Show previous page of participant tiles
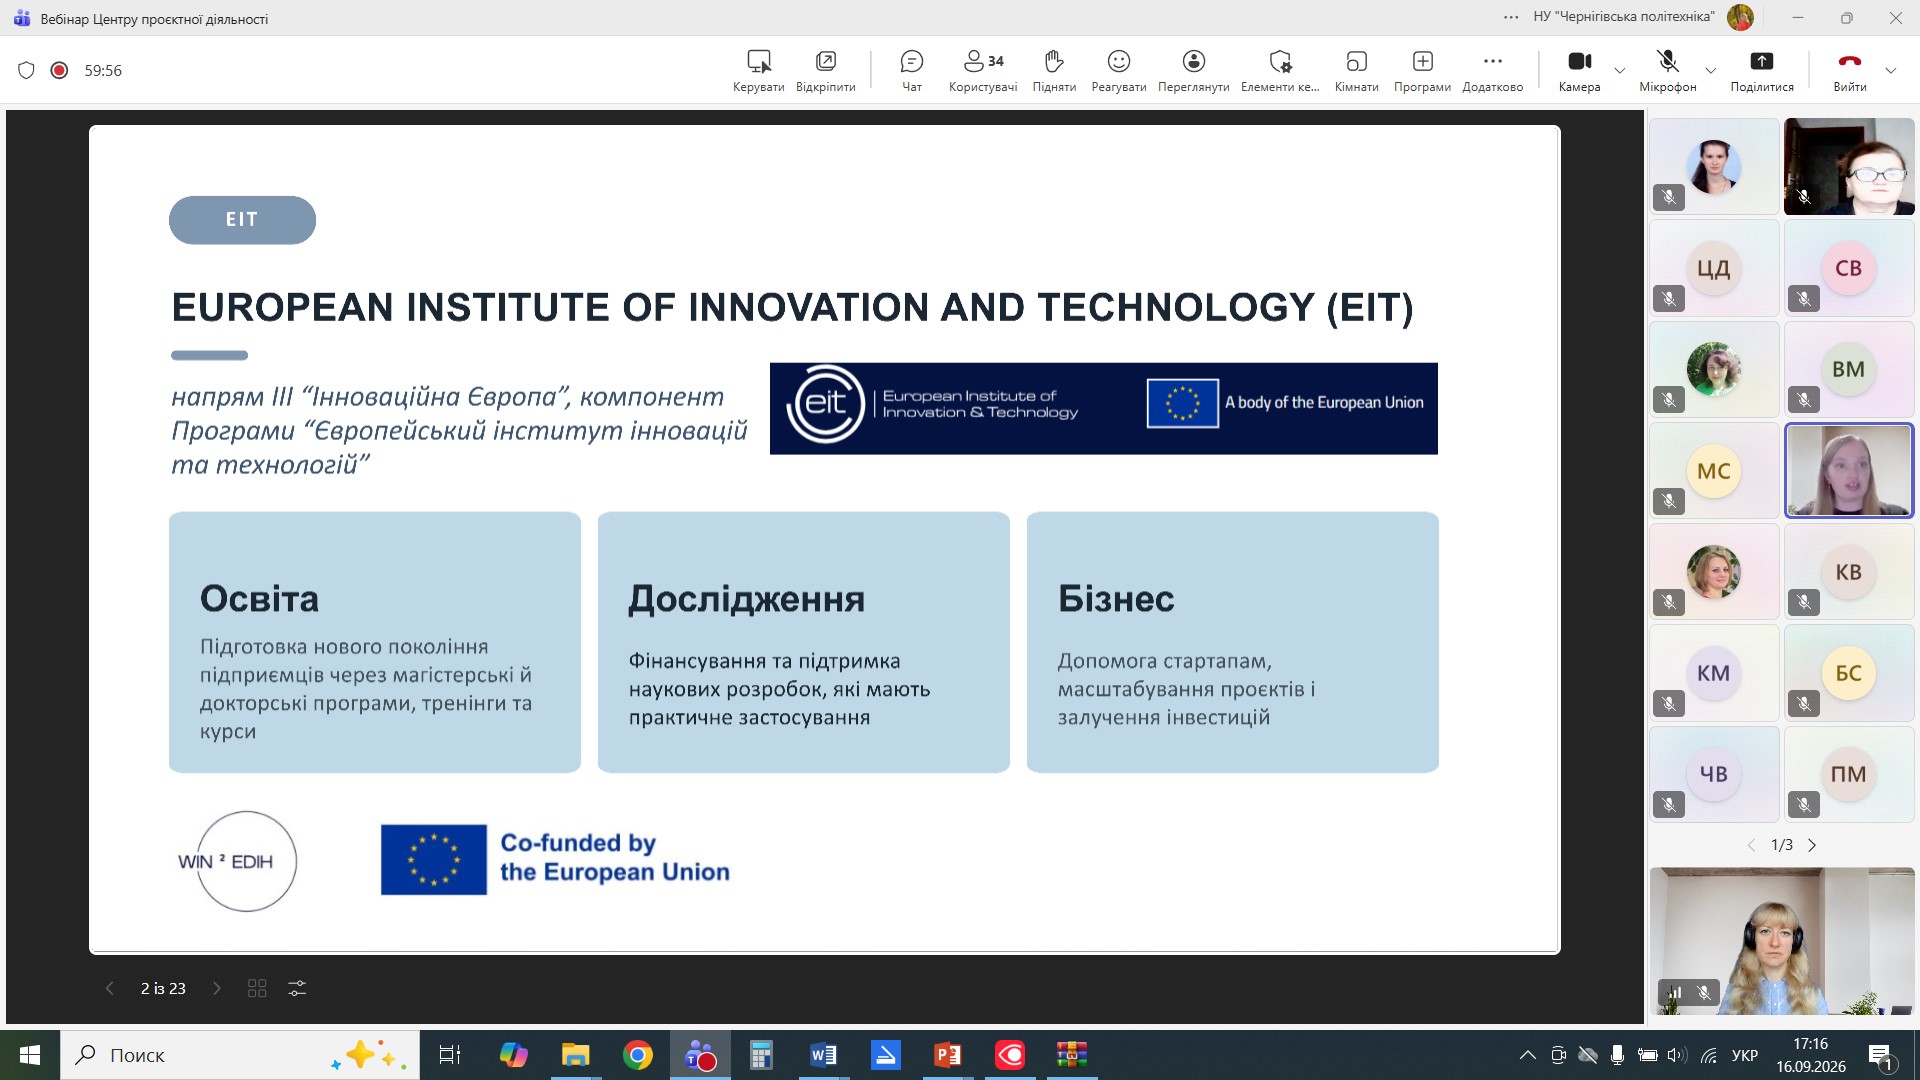 [x=1751, y=845]
